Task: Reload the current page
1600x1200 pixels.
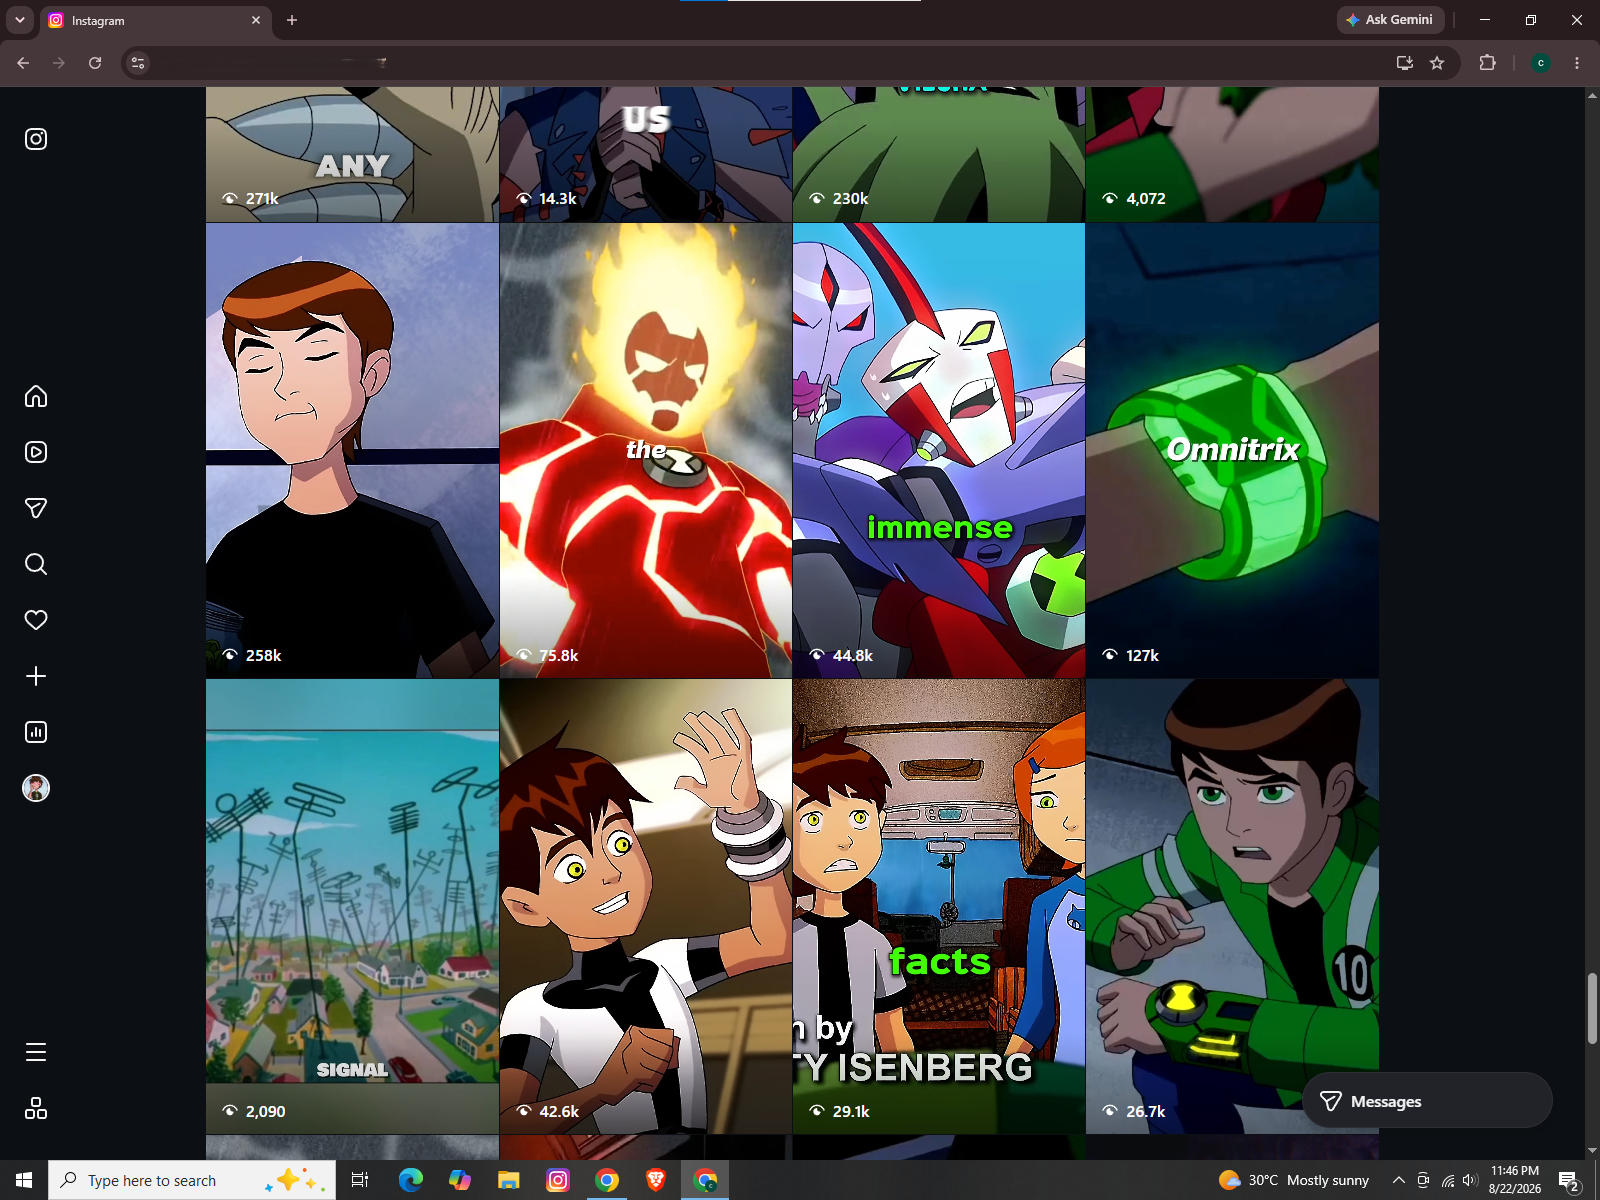Action: pos(95,63)
